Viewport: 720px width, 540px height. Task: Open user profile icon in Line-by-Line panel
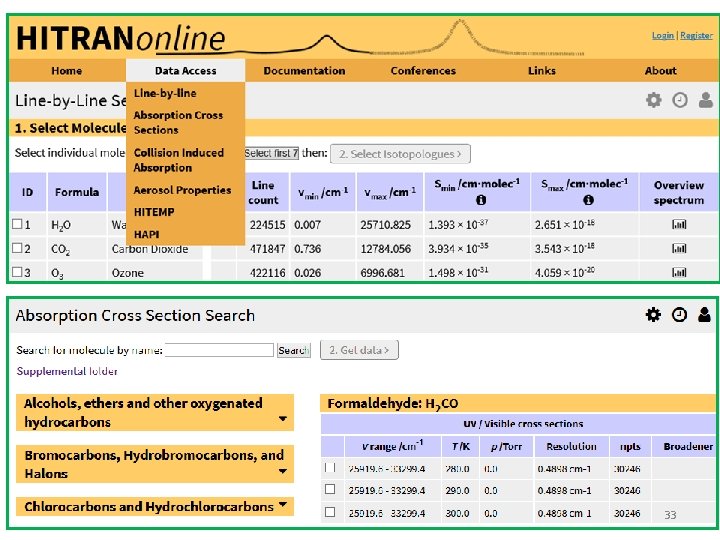tap(705, 100)
